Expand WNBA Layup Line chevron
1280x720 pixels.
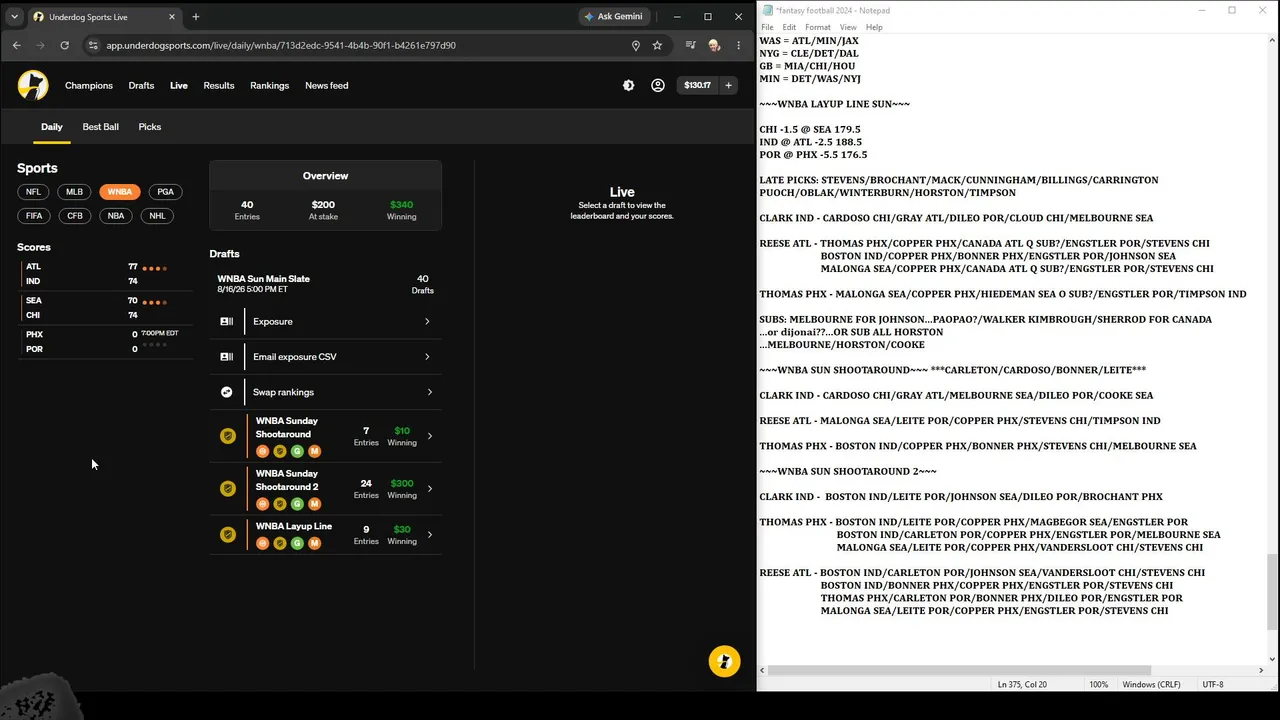[x=429, y=535]
